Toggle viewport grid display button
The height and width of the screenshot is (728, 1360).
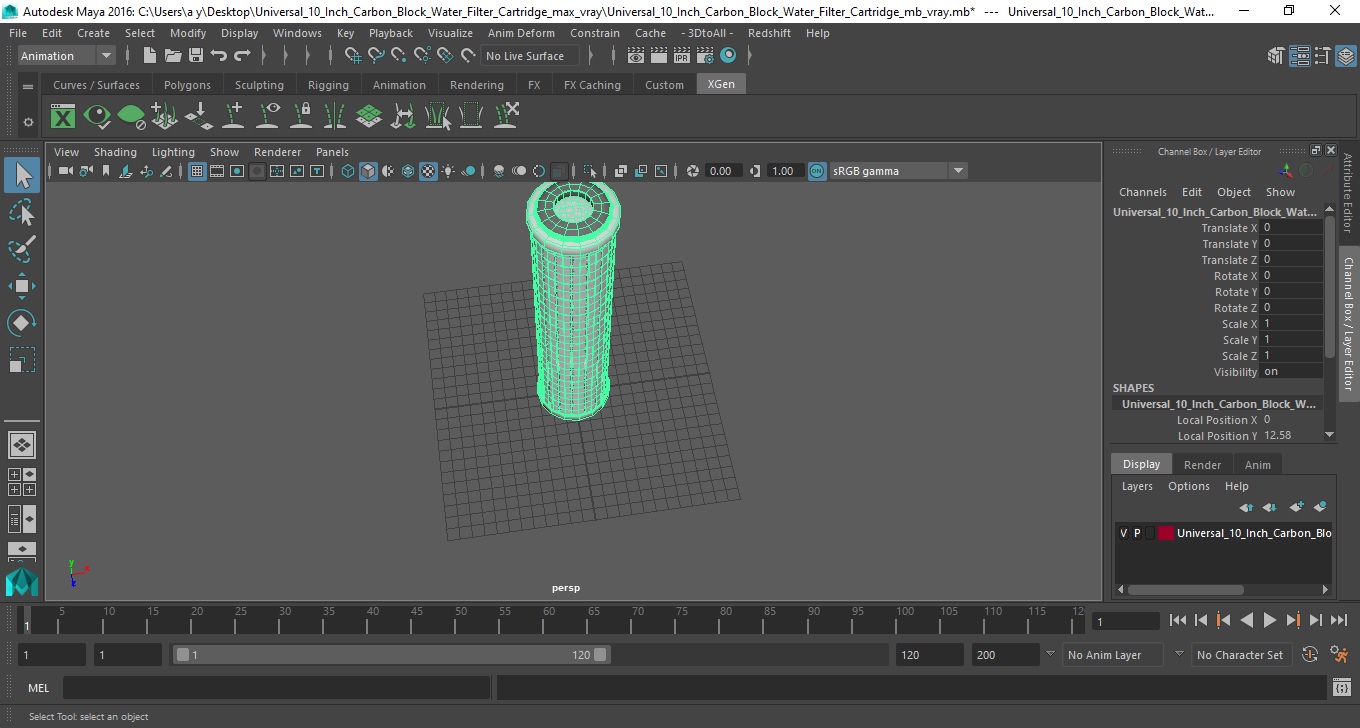pos(197,171)
